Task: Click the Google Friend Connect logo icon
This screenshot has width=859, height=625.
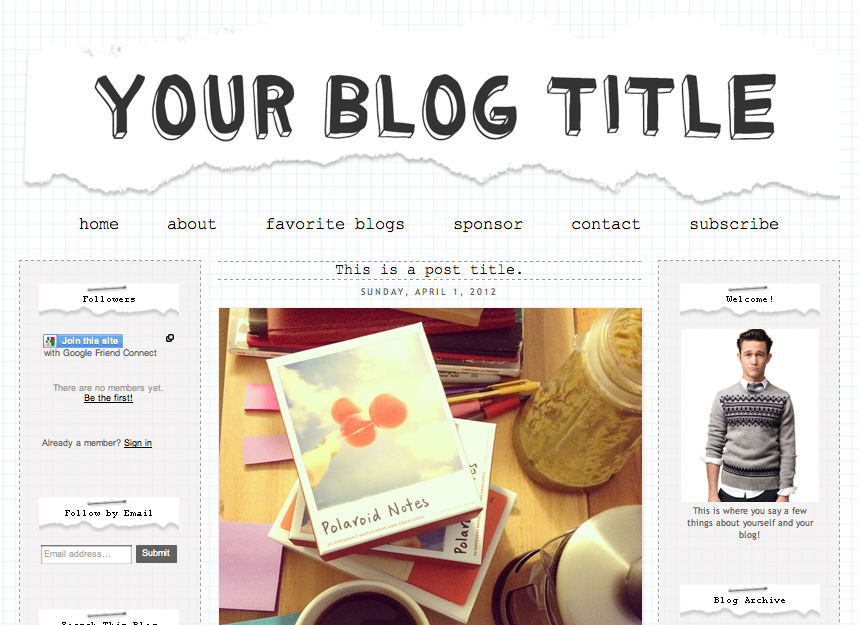Action: coord(50,341)
